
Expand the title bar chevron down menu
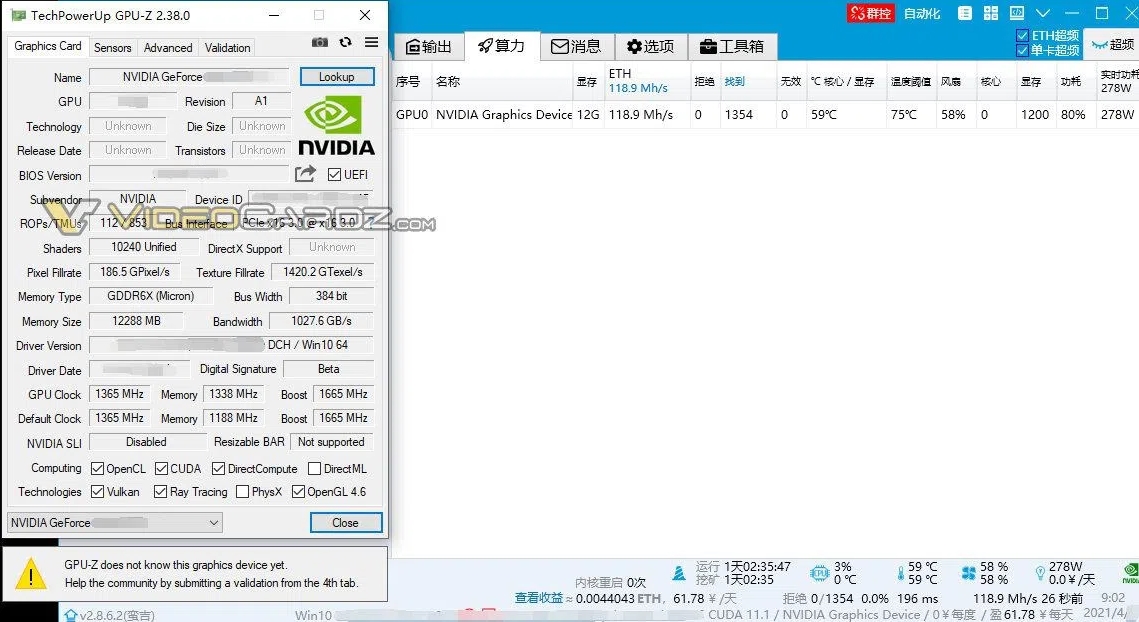tap(1044, 14)
